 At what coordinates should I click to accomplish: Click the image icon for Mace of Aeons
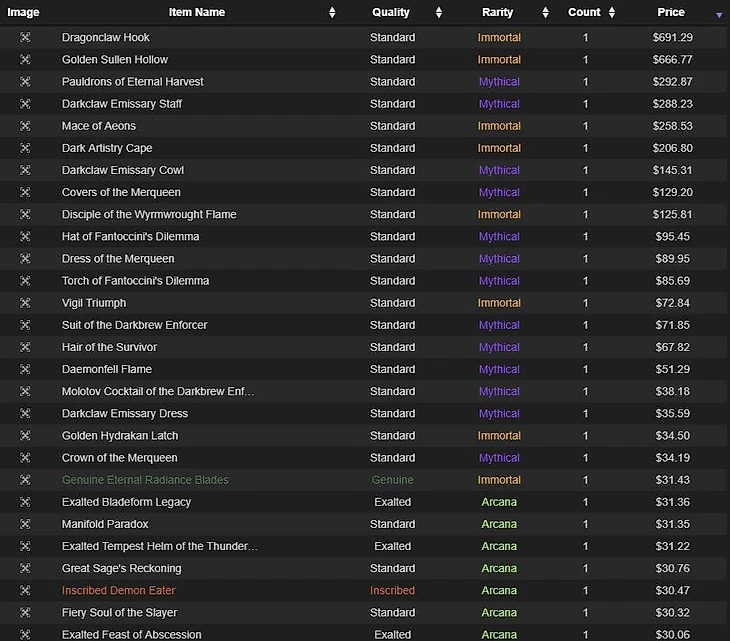(25, 126)
